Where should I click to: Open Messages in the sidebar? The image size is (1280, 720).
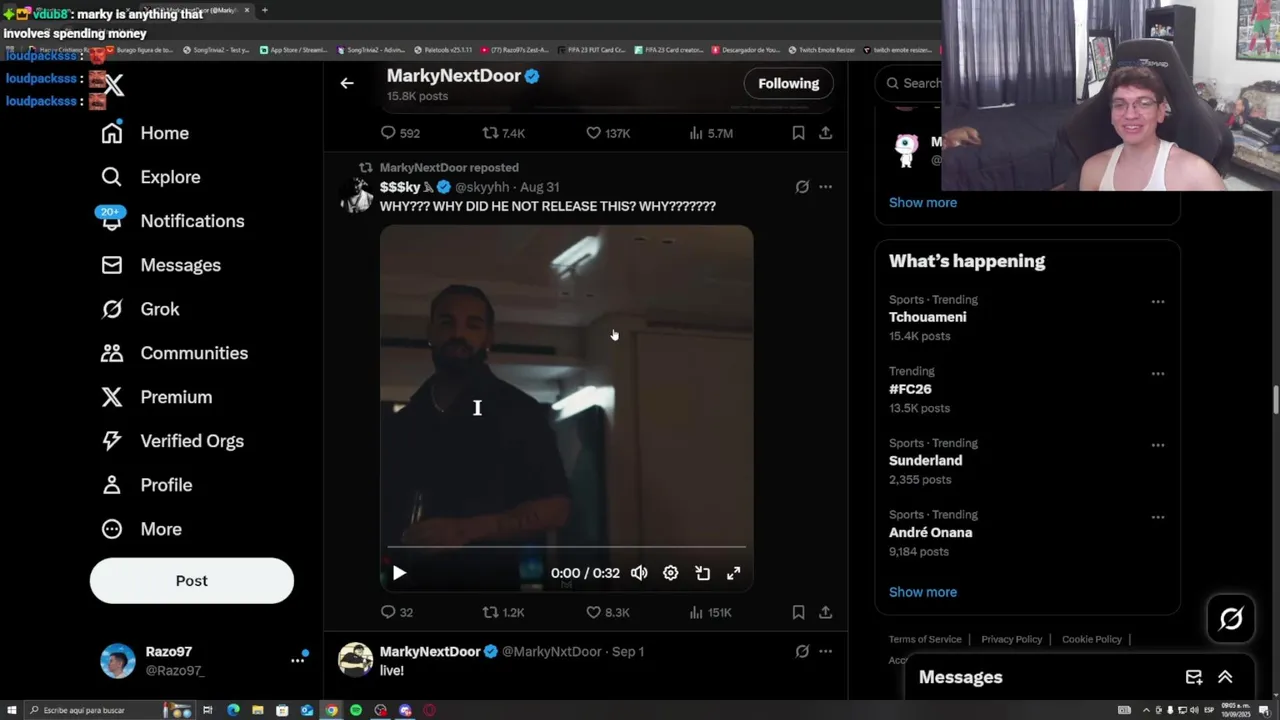[161, 265]
